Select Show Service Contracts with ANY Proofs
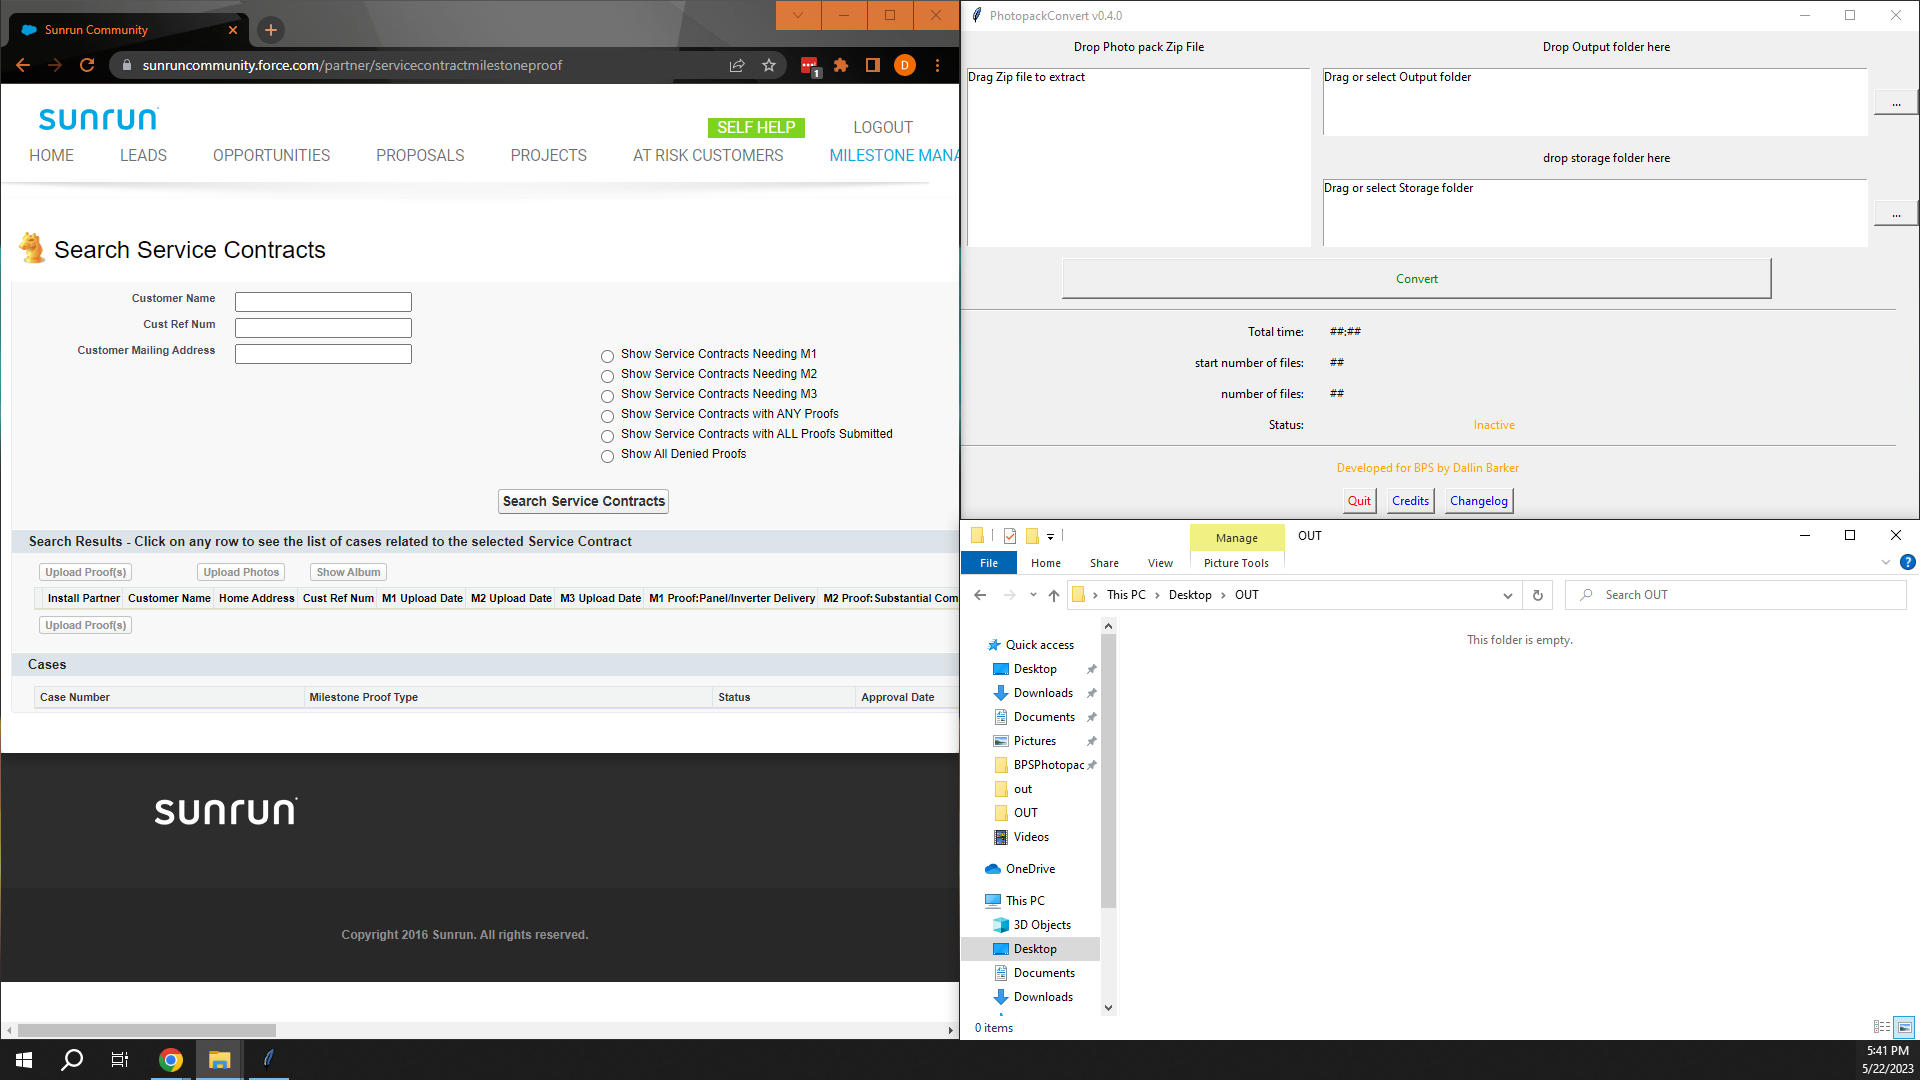Image resolution: width=1920 pixels, height=1080 pixels. pos(607,416)
